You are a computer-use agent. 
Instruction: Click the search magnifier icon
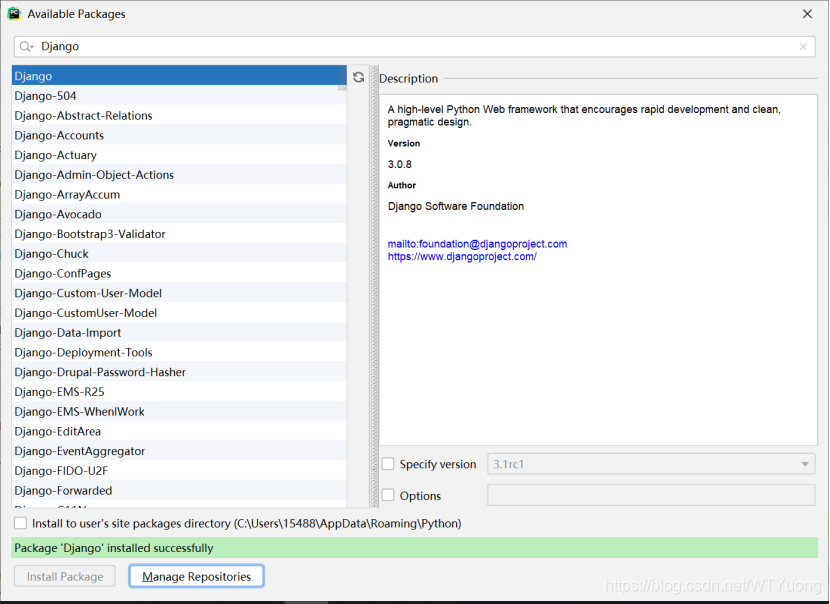[x=26, y=47]
